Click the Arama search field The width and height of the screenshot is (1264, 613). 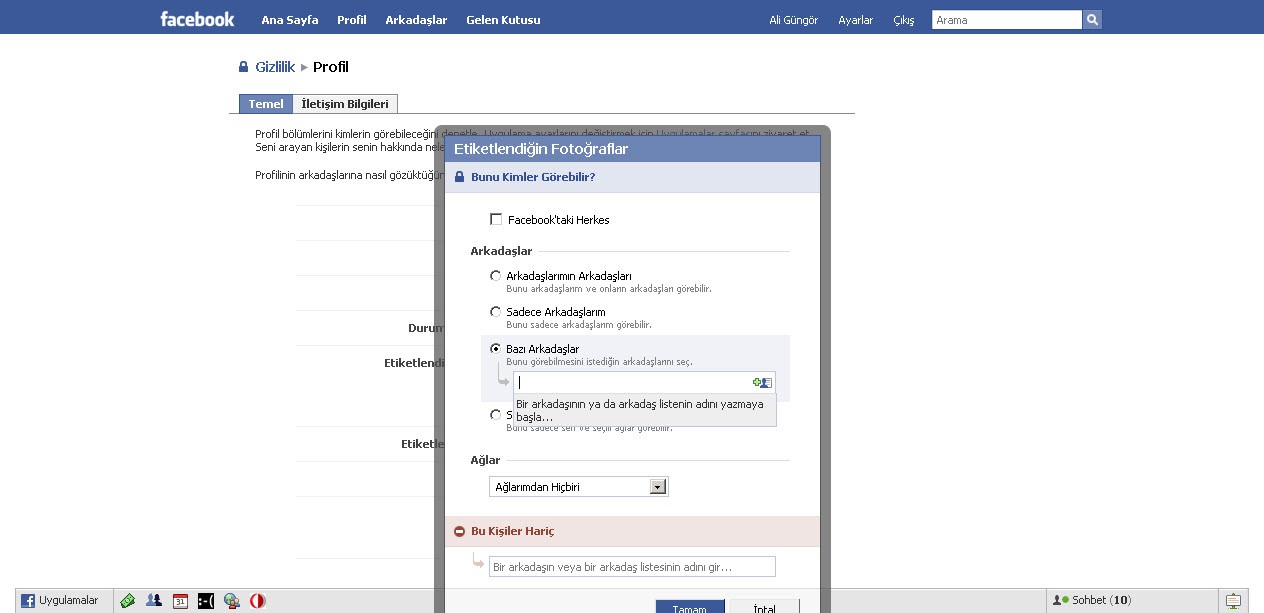click(x=1007, y=19)
